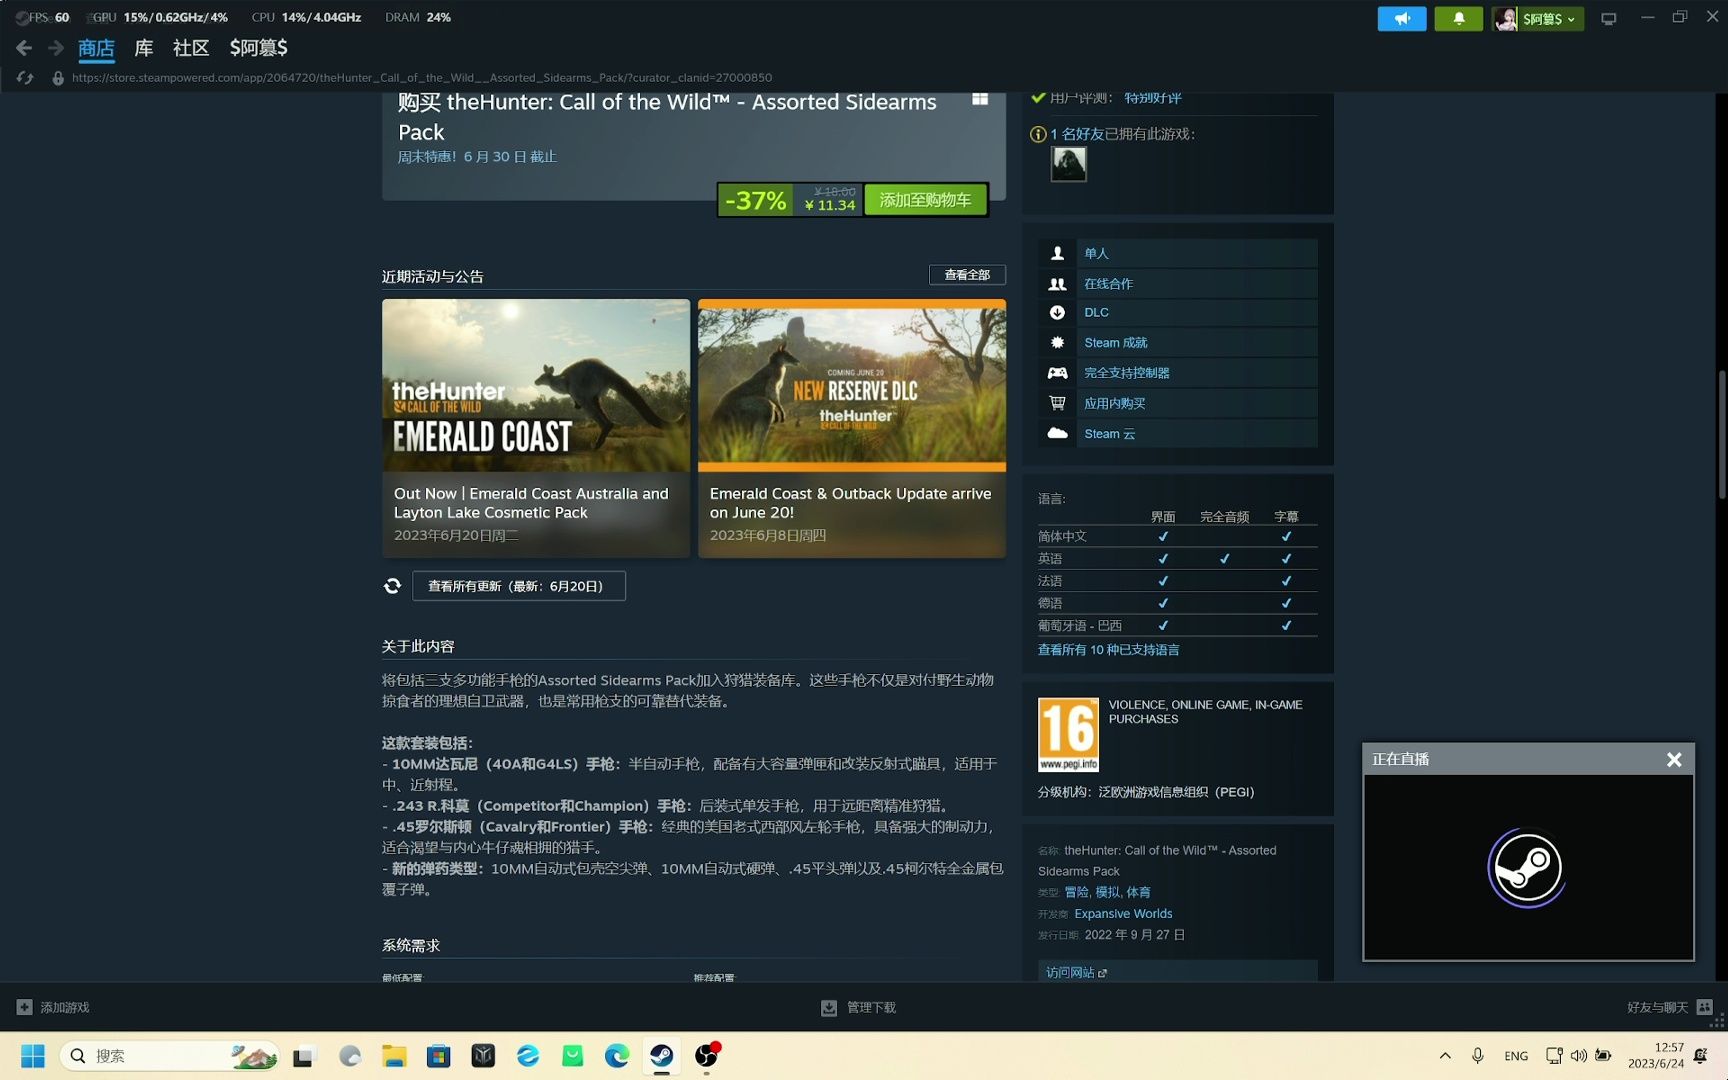Click the in-app purchases cart icon
This screenshot has width=1728, height=1080.
[x=1057, y=403]
